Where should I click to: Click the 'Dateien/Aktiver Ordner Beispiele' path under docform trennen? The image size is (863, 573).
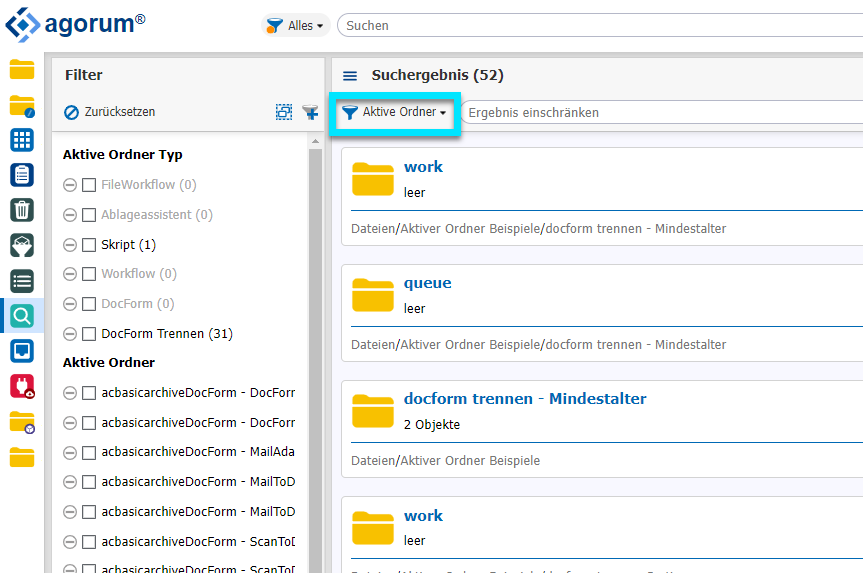pos(445,460)
